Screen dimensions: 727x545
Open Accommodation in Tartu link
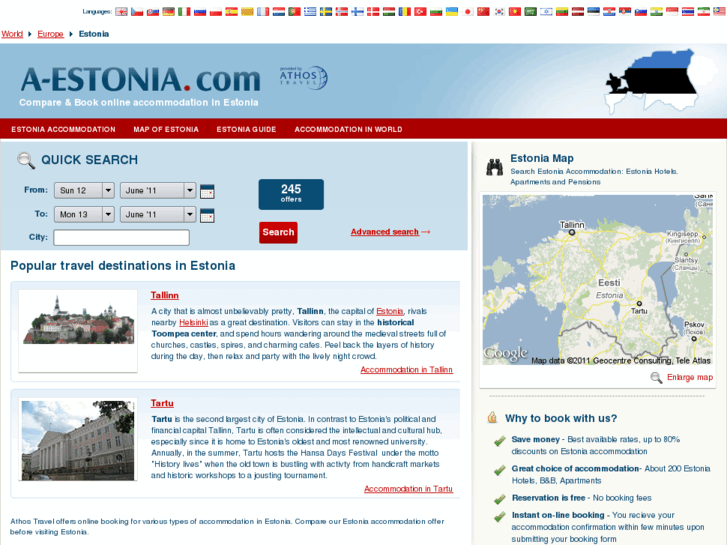pos(408,489)
